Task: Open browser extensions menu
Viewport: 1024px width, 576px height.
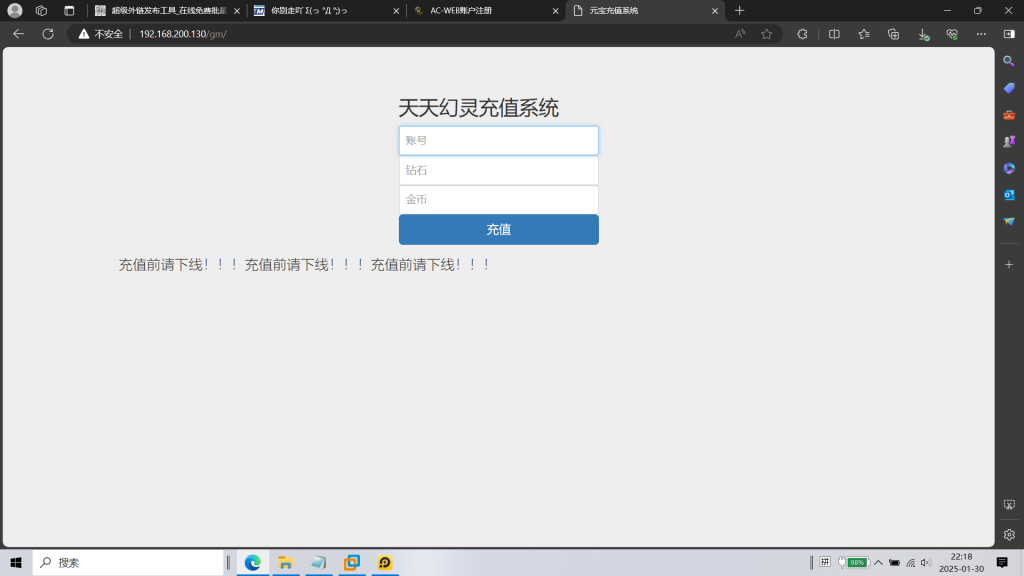Action: pos(802,33)
